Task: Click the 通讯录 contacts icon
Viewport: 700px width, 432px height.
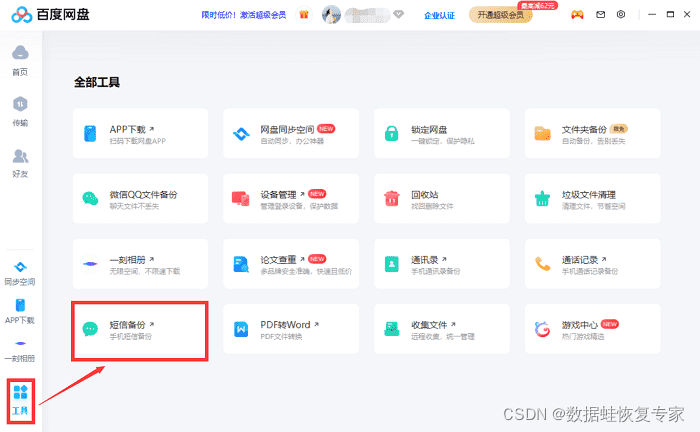Action: [392, 264]
